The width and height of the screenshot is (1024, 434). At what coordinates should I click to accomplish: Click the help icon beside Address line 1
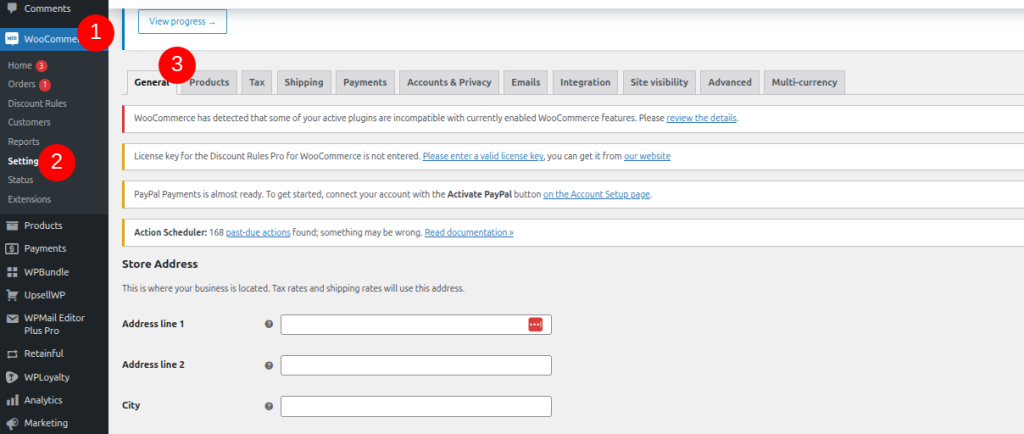pyautogui.click(x=268, y=324)
